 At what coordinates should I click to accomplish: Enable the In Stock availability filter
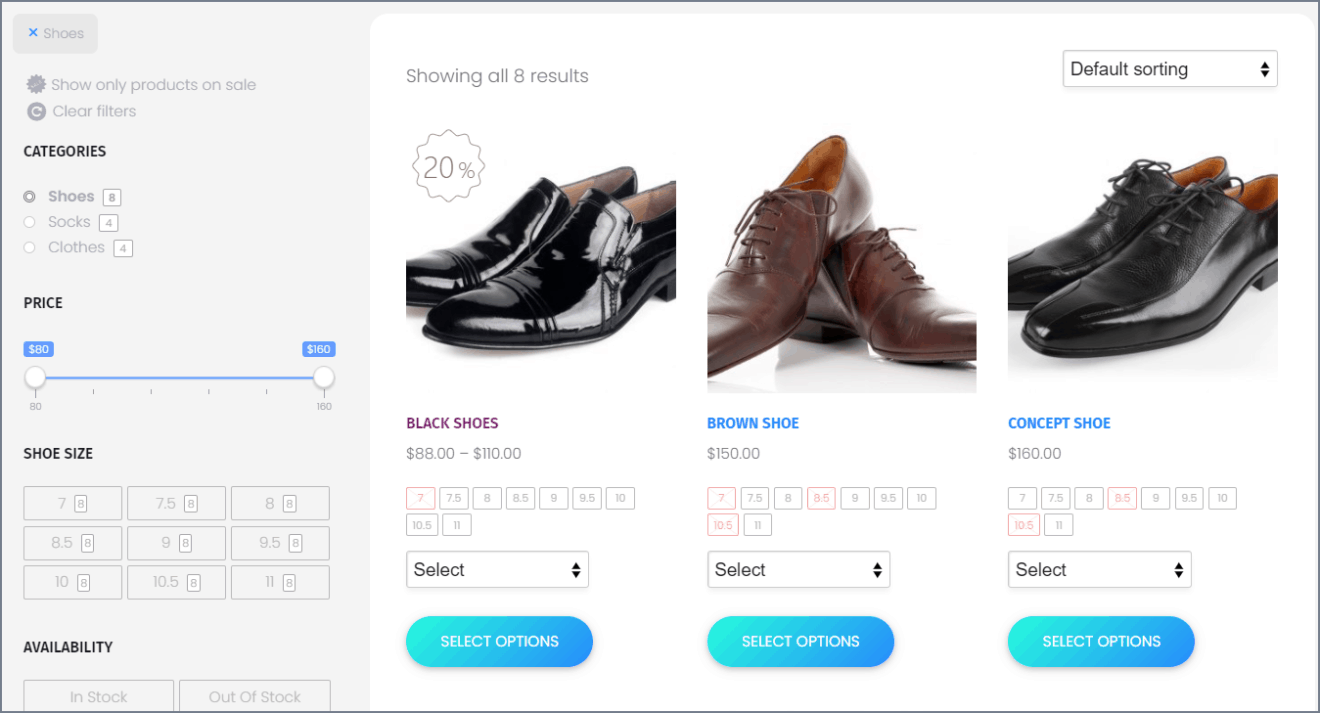click(98, 696)
